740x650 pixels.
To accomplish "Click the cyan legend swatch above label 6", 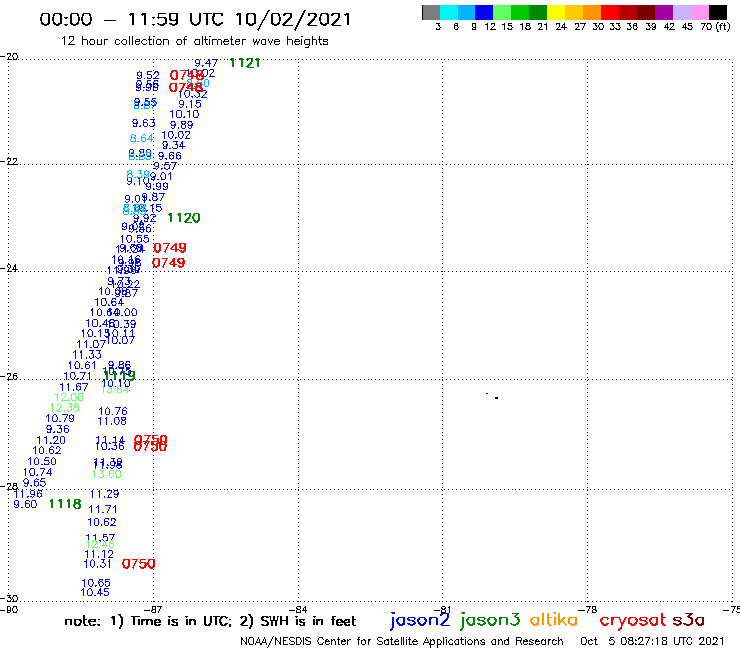I will point(449,12).
